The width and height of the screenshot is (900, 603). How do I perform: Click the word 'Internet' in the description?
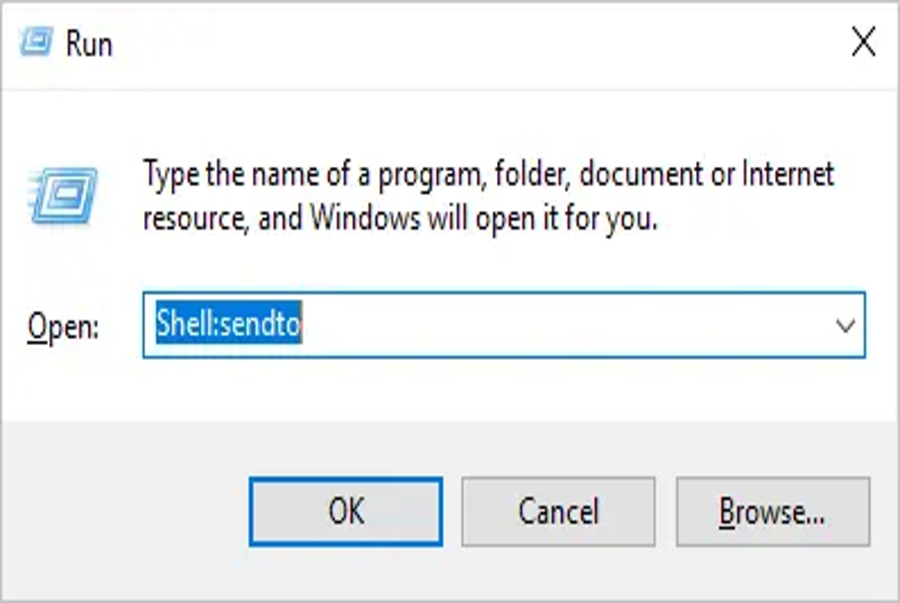788,173
